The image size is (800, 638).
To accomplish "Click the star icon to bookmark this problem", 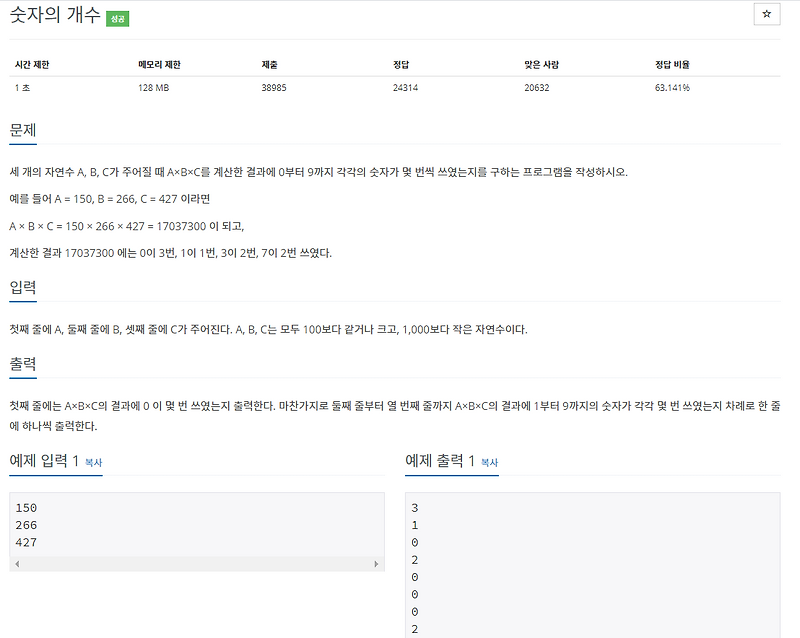I will pyautogui.click(x=766, y=14).
